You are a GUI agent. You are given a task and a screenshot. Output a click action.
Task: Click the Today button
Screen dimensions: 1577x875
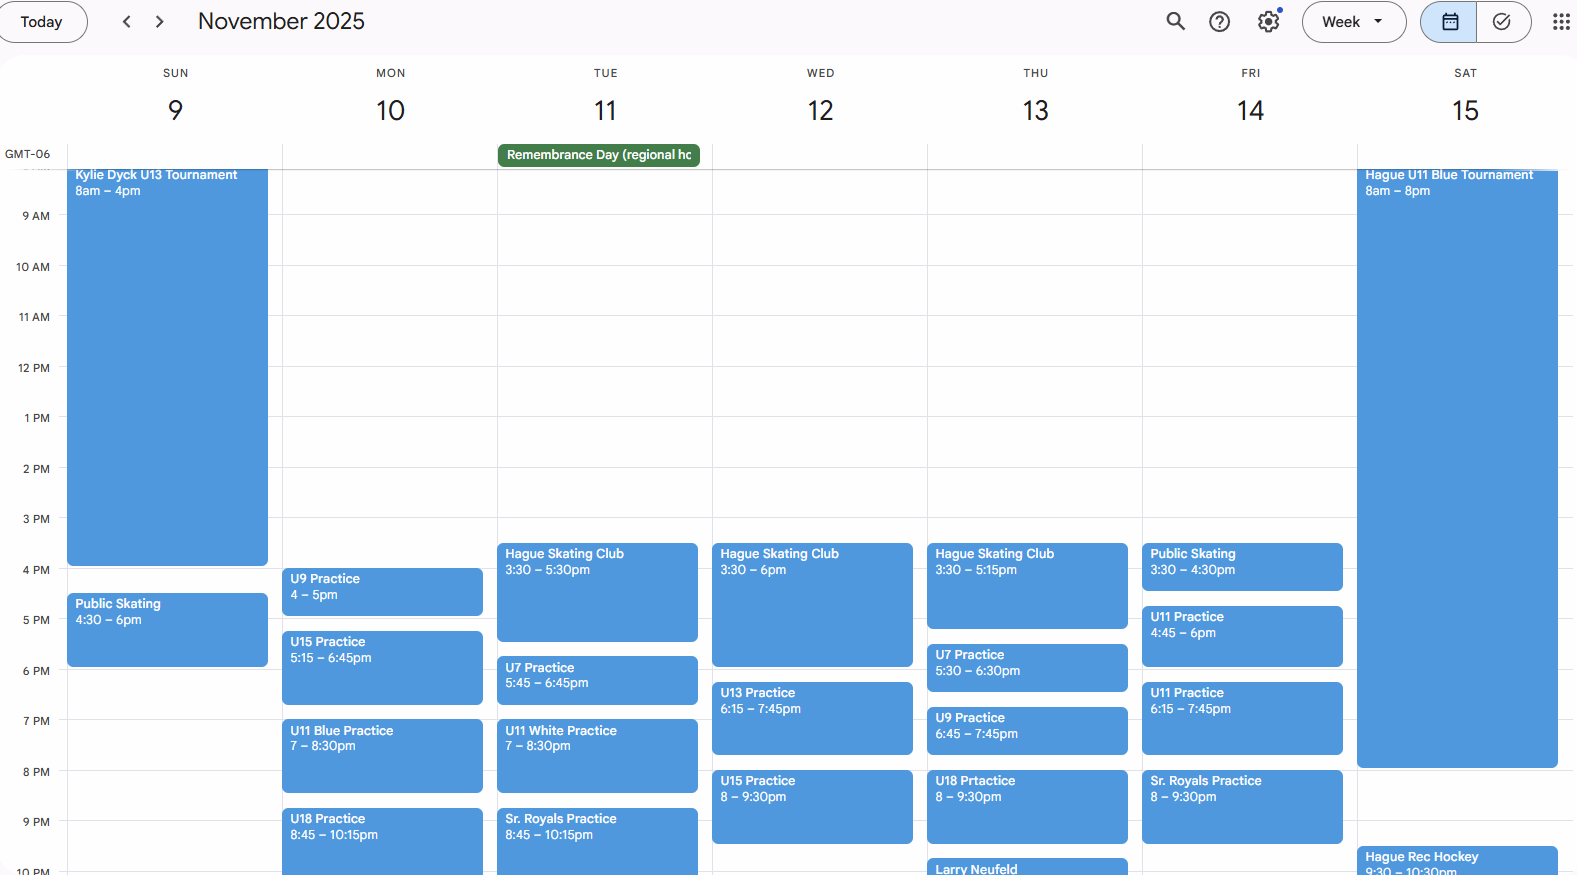point(42,22)
